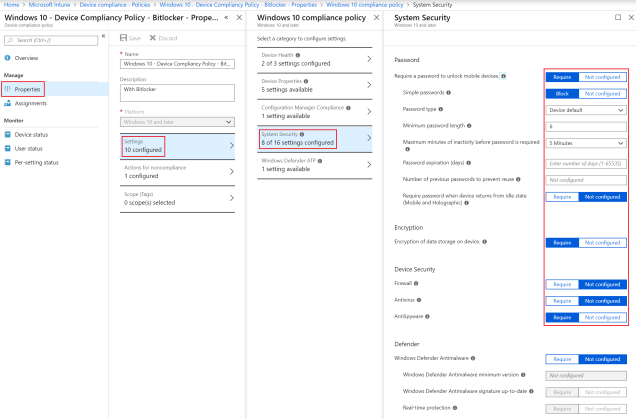The height and width of the screenshot is (419, 636).
Task: Click the Per-setting status icon
Action: point(8,161)
